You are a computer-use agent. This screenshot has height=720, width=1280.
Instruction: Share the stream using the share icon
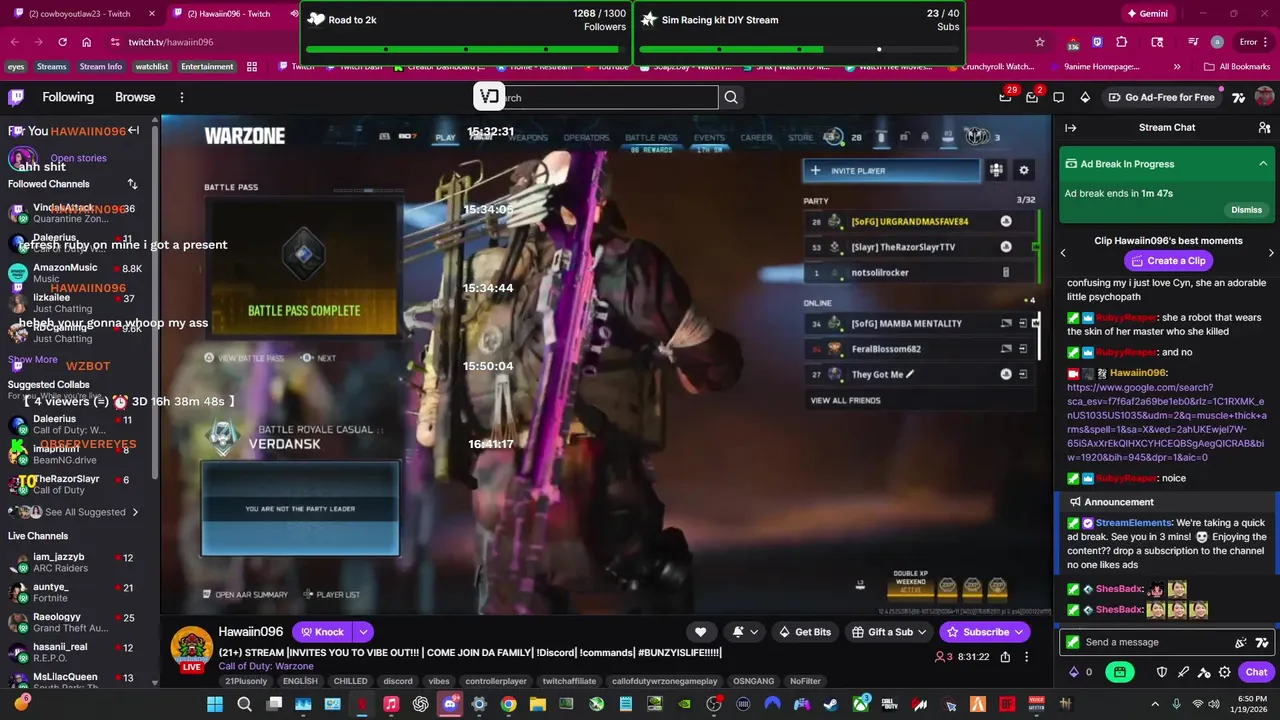click(x=1005, y=657)
